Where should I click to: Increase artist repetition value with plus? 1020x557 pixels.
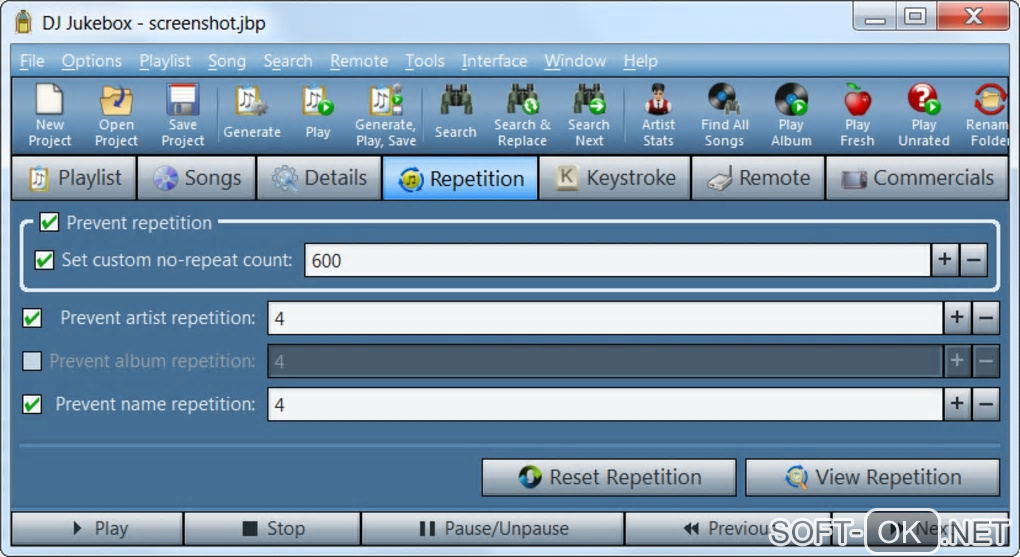[x=957, y=318]
